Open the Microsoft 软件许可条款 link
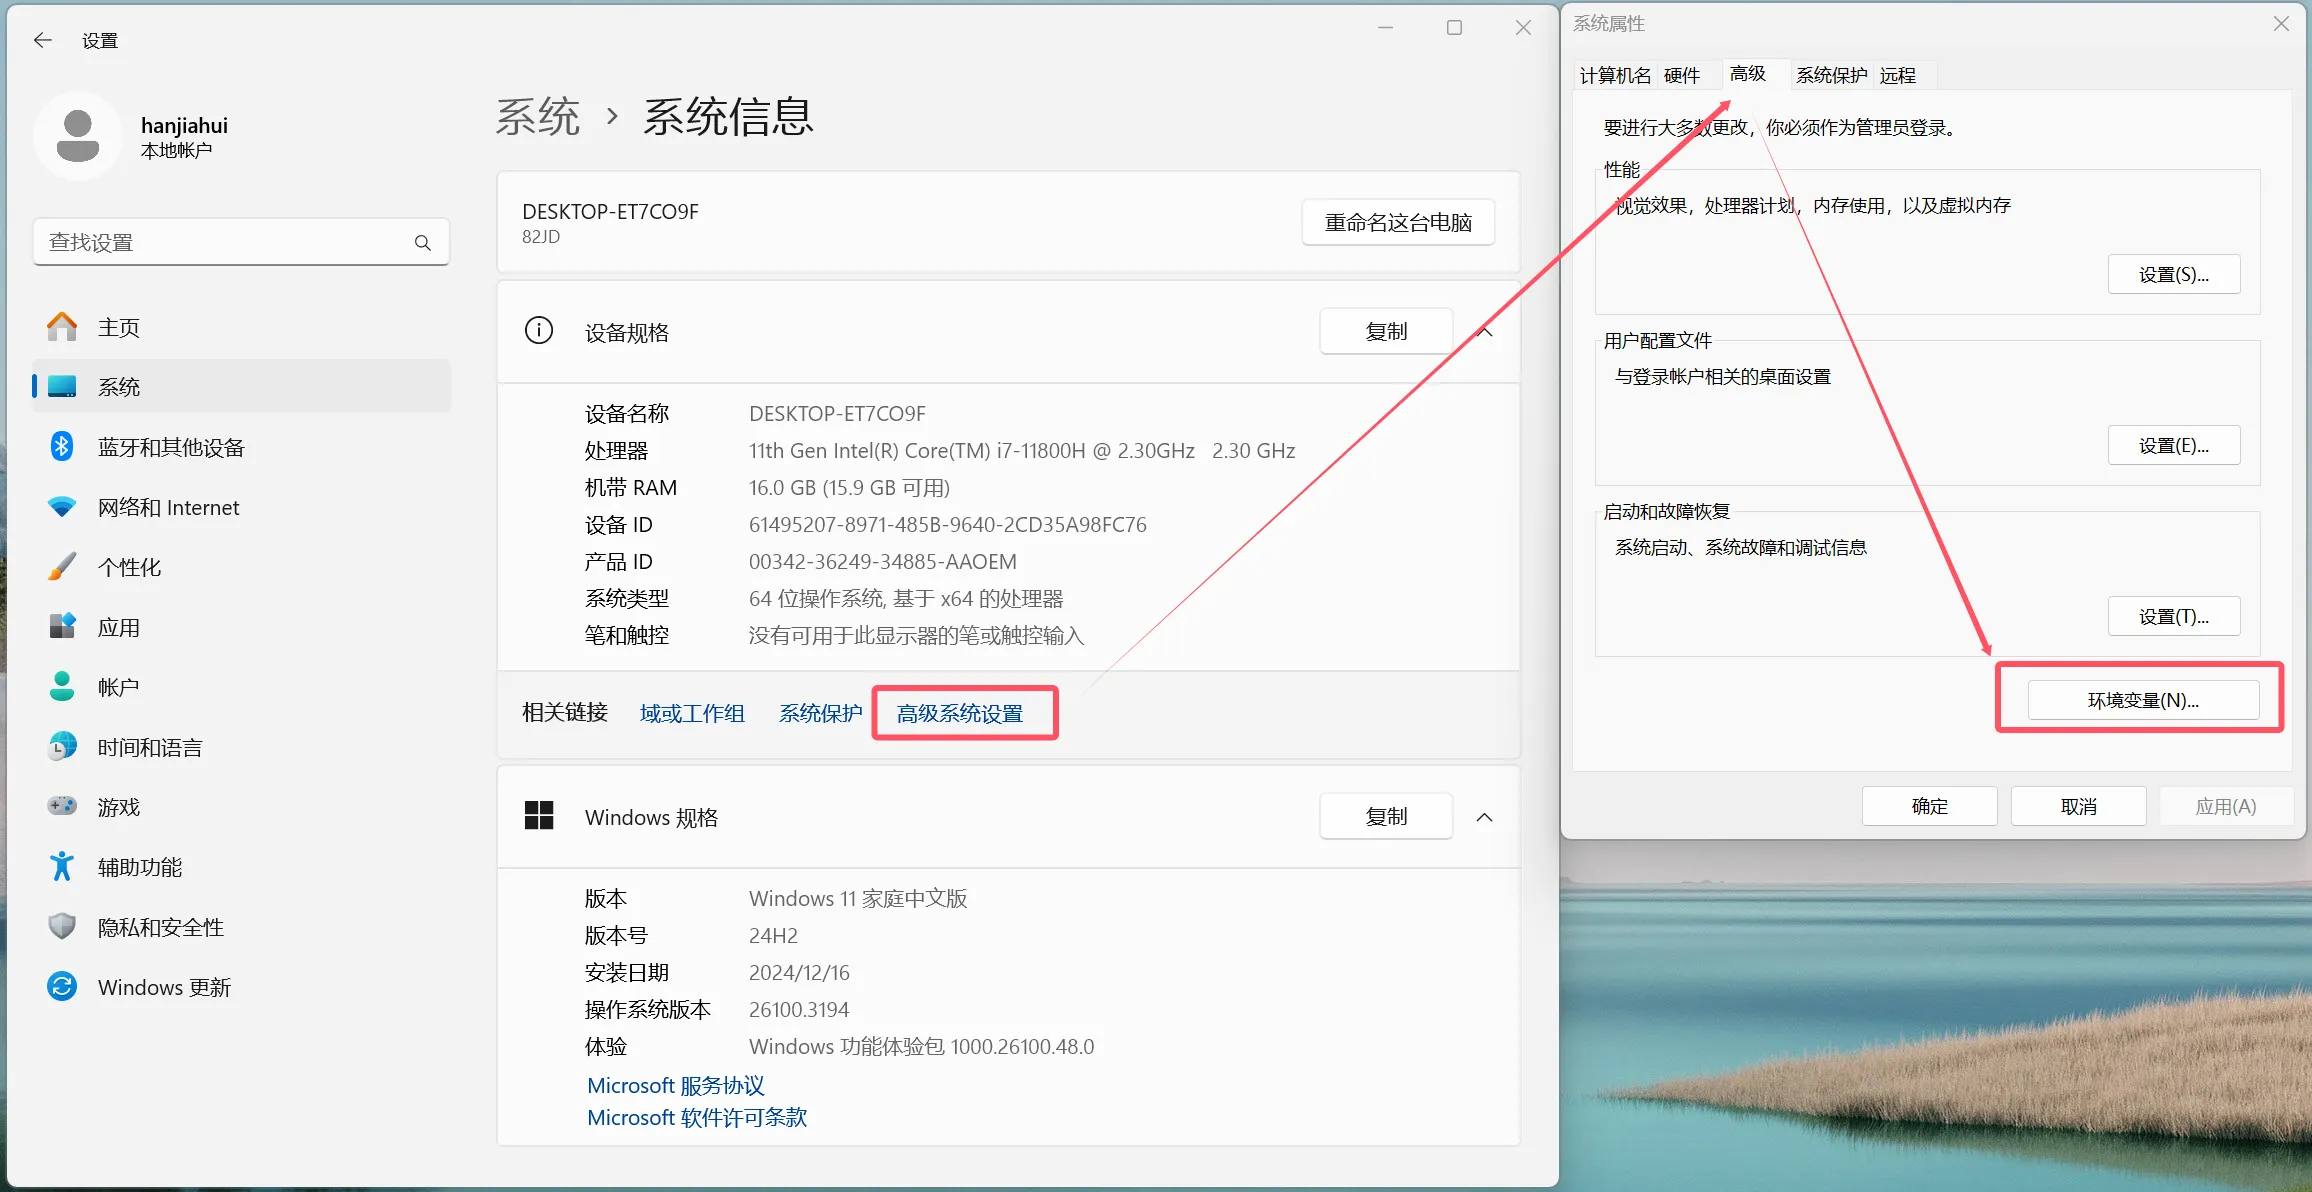The image size is (2312, 1192). [x=697, y=1118]
